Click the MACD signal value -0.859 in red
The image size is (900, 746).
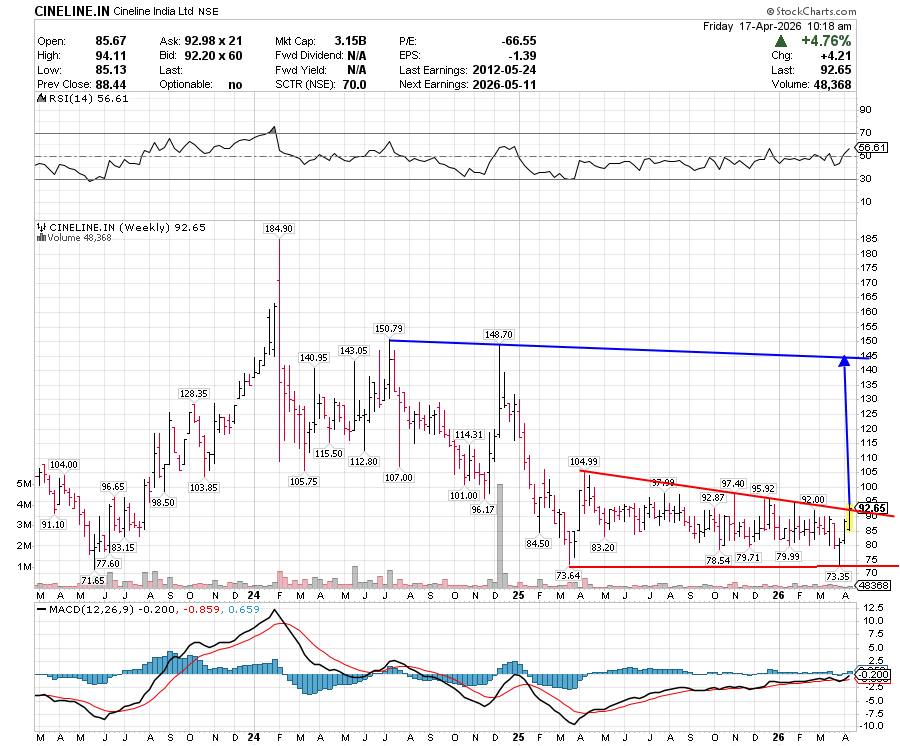[x=203, y=609]
